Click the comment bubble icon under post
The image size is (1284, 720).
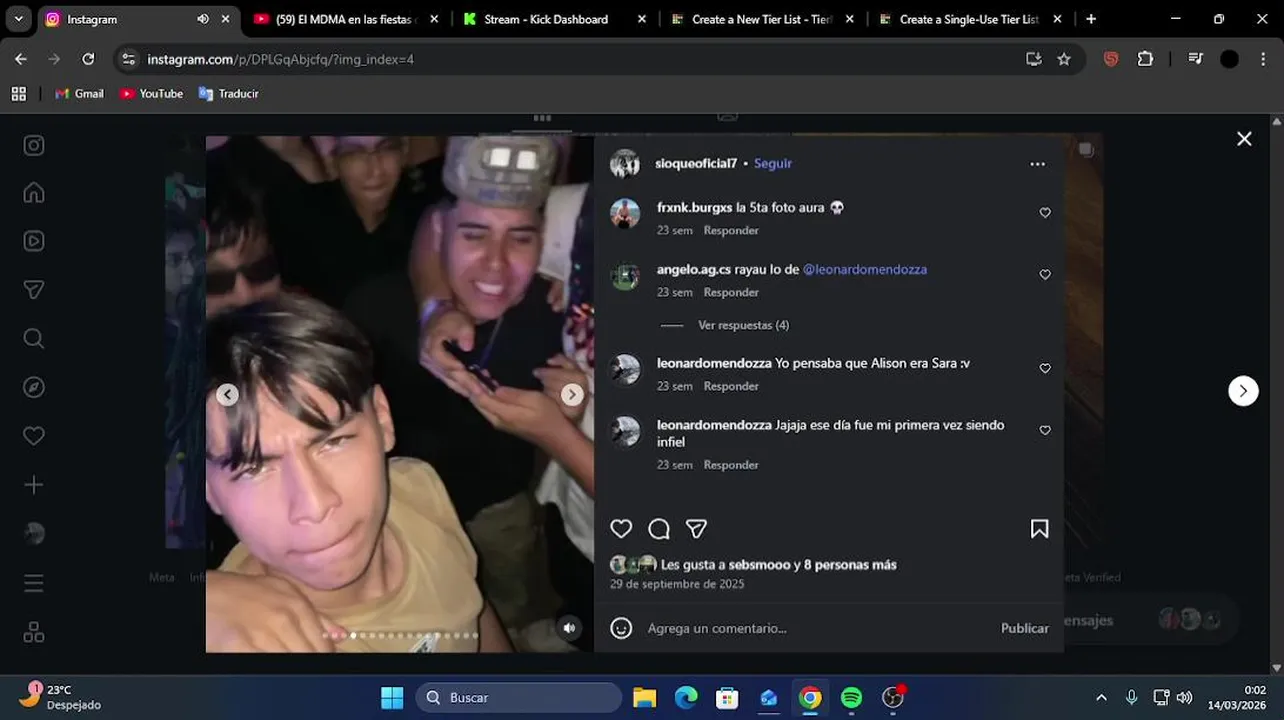click(x=659, y=529)
